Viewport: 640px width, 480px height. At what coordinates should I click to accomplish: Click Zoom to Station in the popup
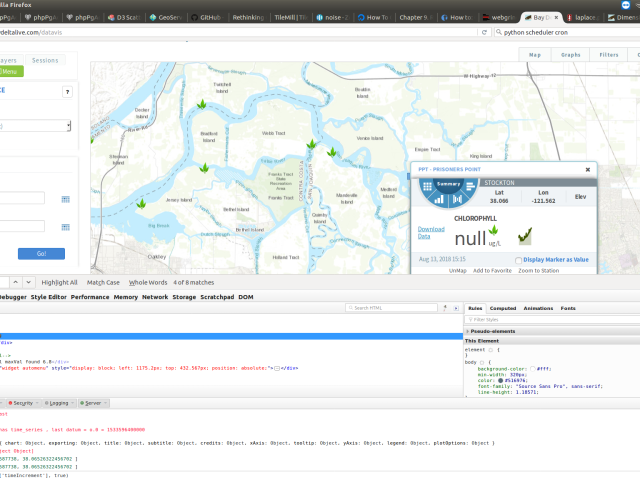pyautogui.click(x=538, y=271)
